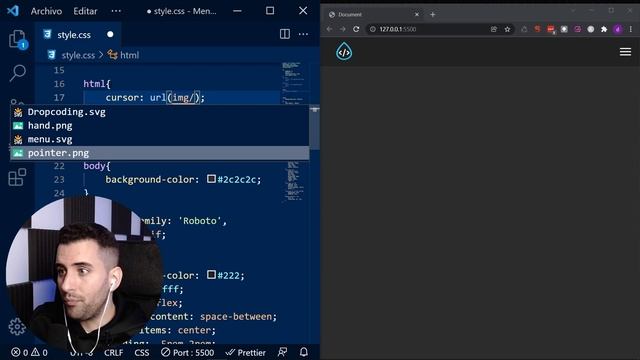Go back in the browser window
This screenshot has height=360, width=640.
click(x=329, y=29)
